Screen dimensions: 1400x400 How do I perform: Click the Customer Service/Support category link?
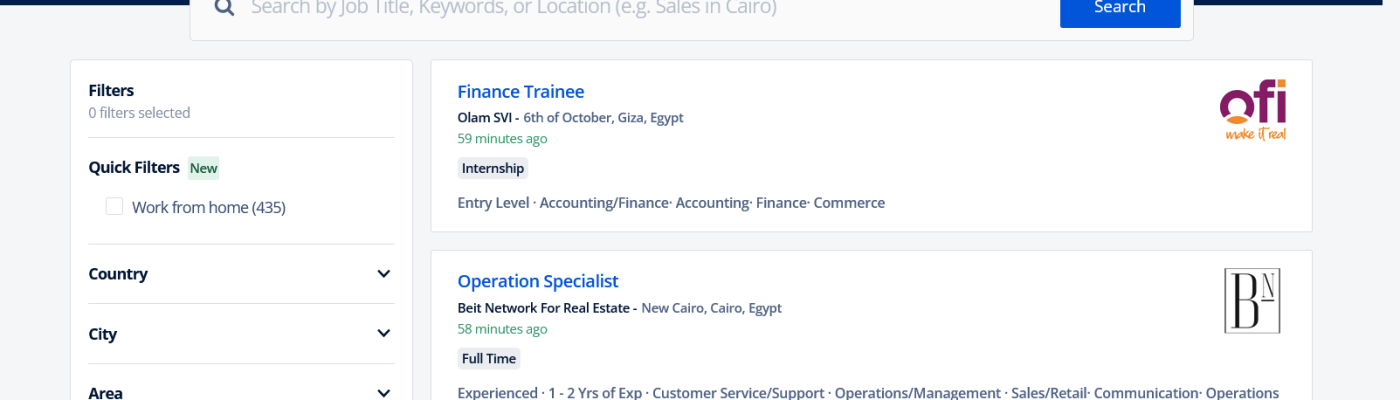tap(738, 393)
